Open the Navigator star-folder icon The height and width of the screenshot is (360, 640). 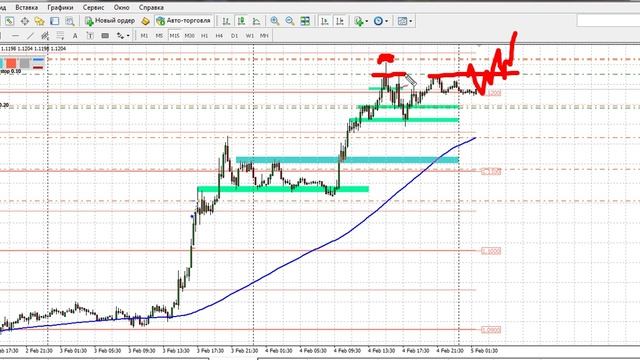(40, 21)
